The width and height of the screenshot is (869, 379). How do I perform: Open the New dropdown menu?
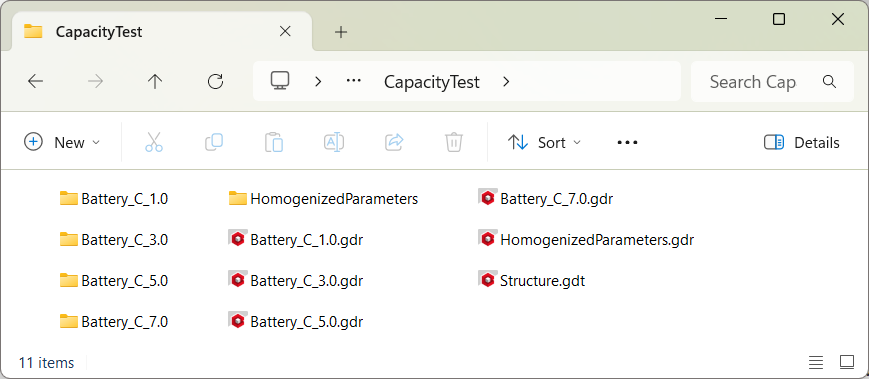pos(62,142)
